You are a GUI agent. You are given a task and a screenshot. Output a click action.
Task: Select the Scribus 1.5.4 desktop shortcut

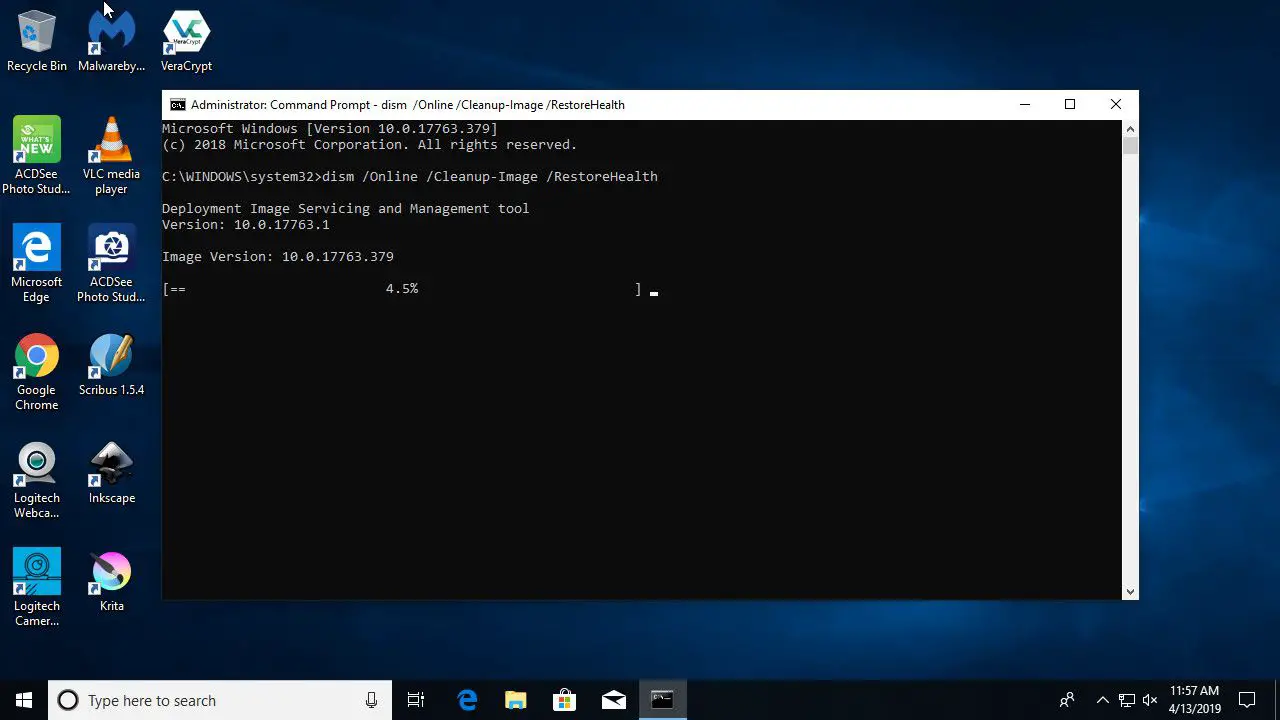[x=111, y=364]
